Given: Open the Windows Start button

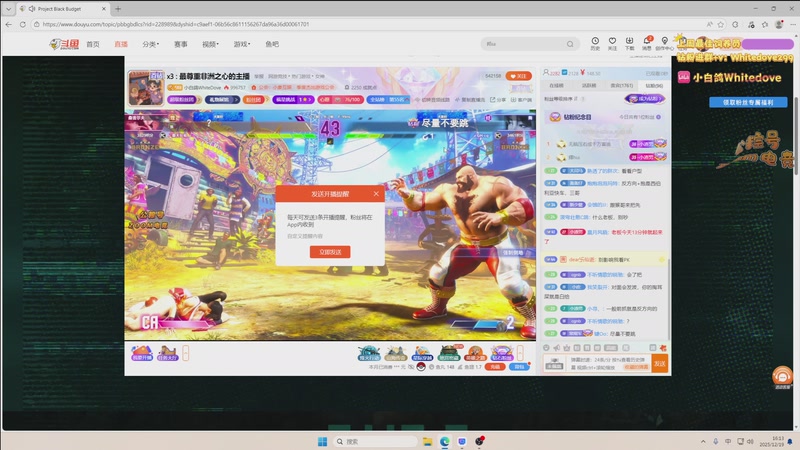Looking at the screenshot, I should 322,441.
